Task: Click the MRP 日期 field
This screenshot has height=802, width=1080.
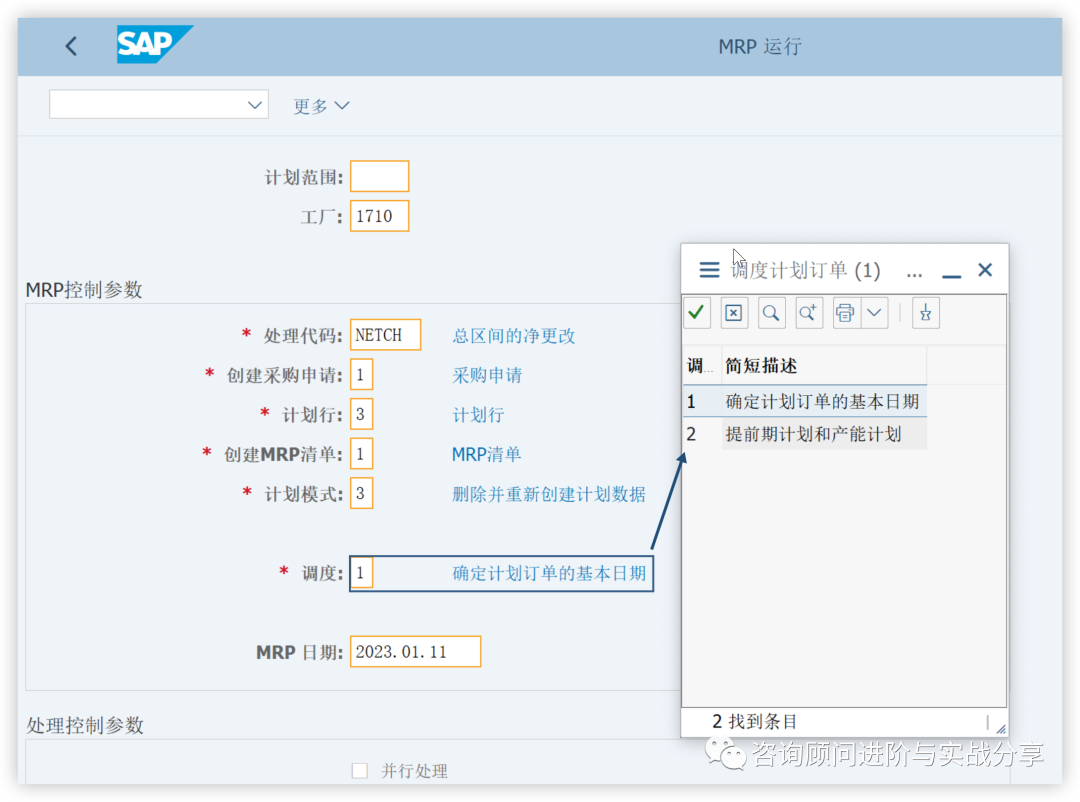Action: point(415,652)
